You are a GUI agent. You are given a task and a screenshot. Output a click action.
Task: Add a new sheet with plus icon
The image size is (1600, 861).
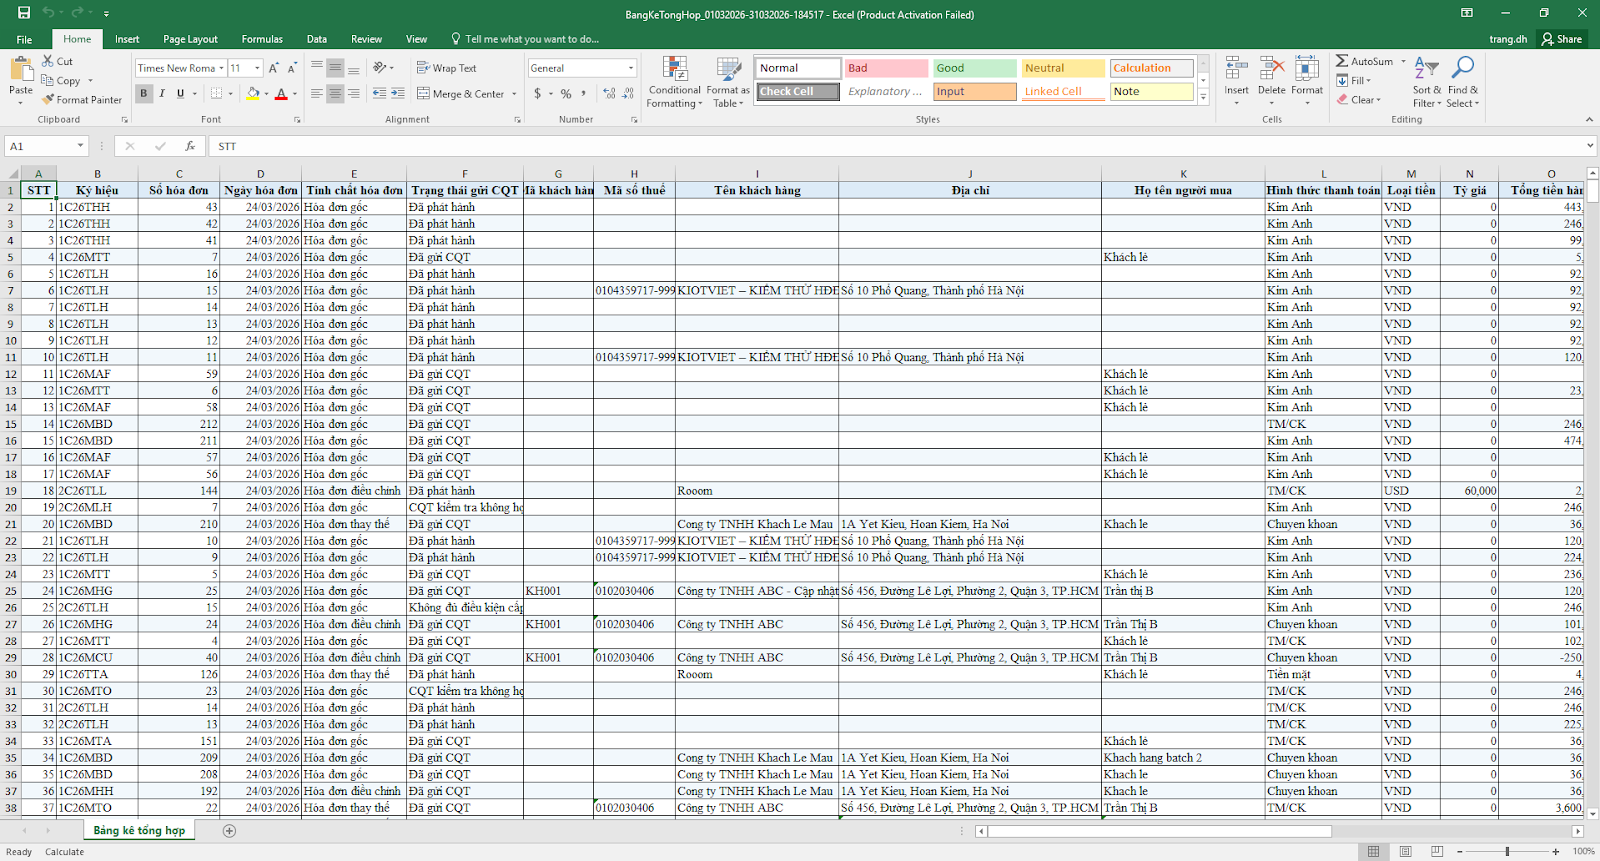229,831
